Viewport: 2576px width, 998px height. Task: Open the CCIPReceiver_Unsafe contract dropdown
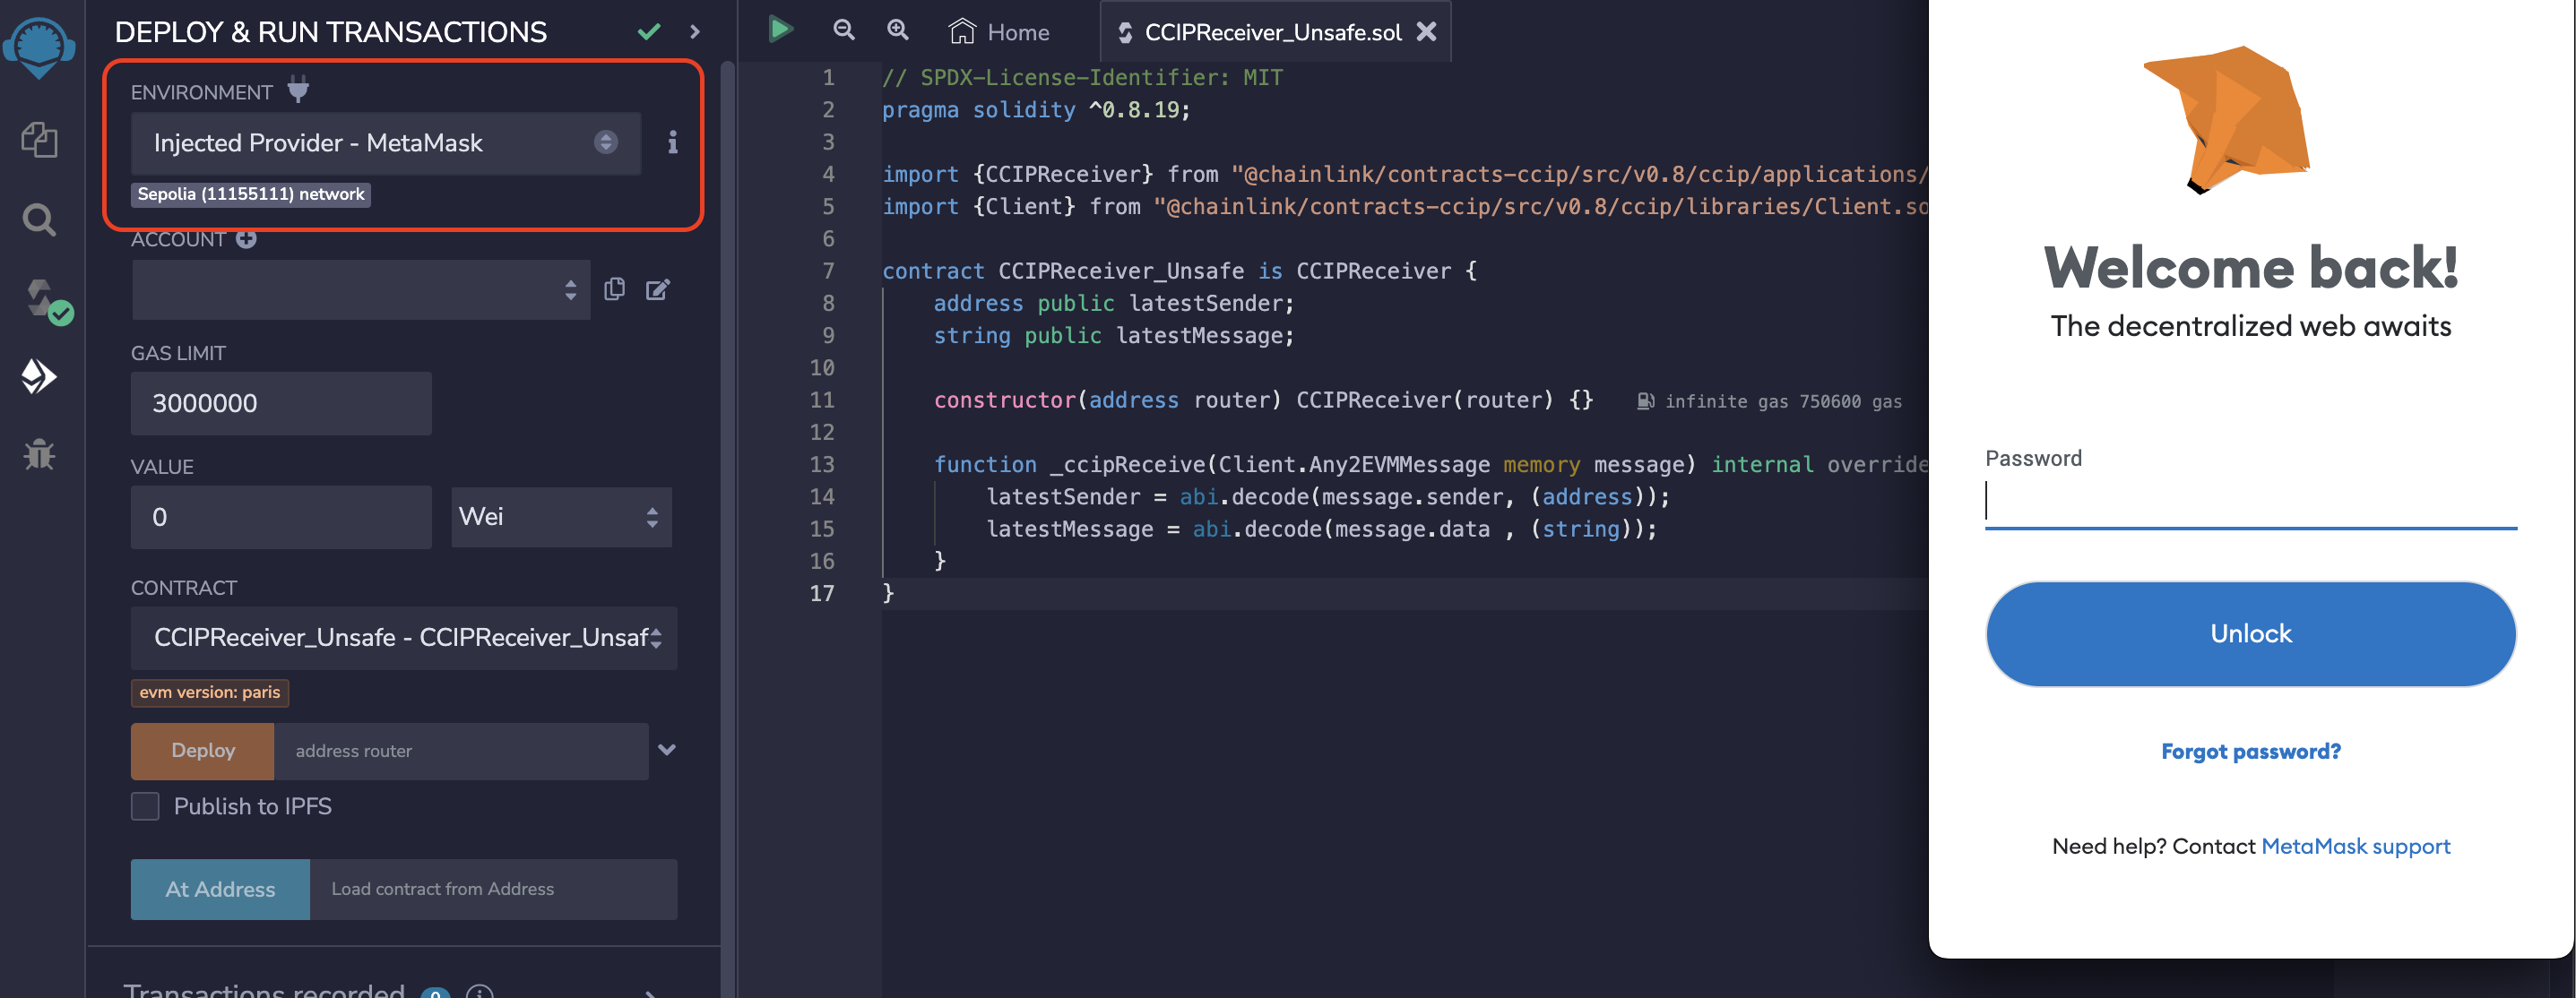point(403,637)
